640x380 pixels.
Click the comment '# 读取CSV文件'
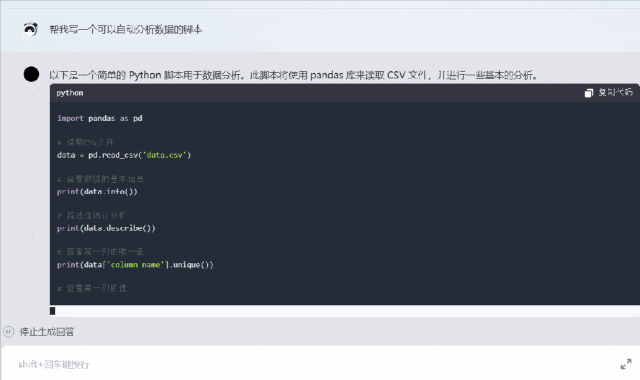click(x=85, y=142)
